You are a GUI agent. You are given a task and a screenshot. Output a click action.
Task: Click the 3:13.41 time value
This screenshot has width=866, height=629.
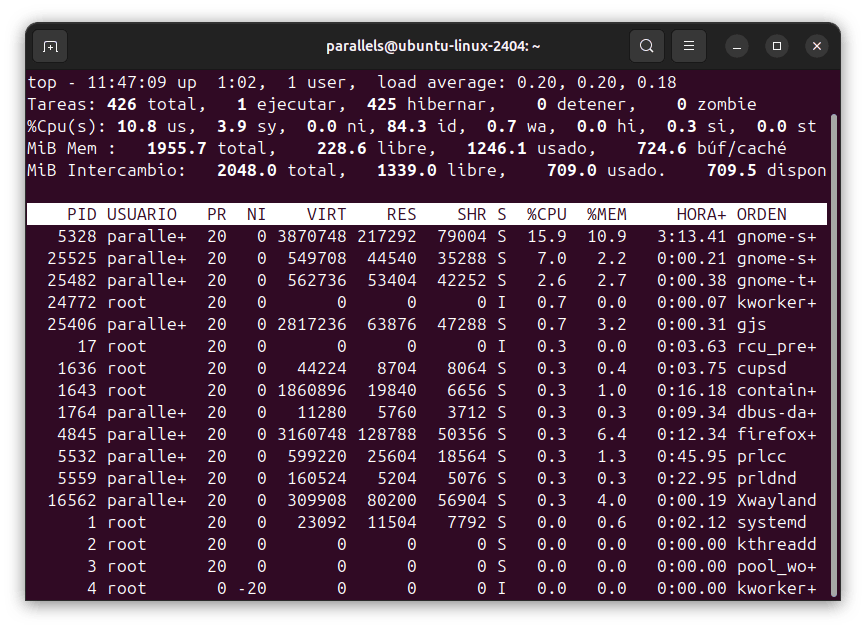[x=691, y=236]
